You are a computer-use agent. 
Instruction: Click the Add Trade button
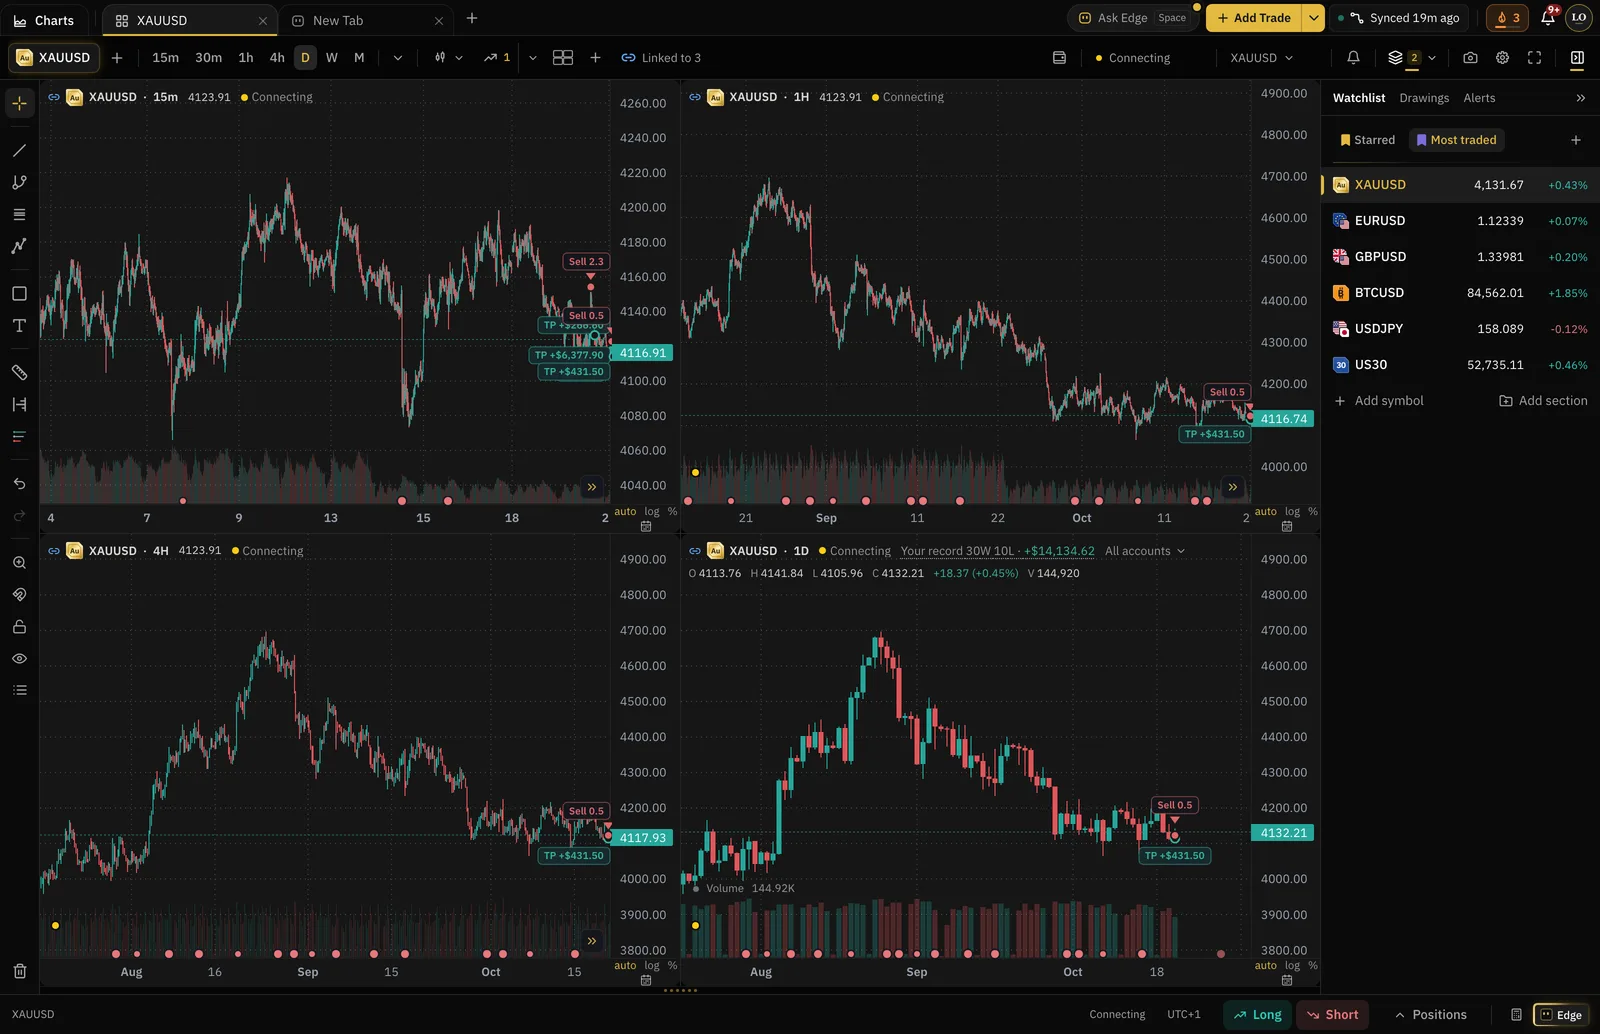(1254, 18)
